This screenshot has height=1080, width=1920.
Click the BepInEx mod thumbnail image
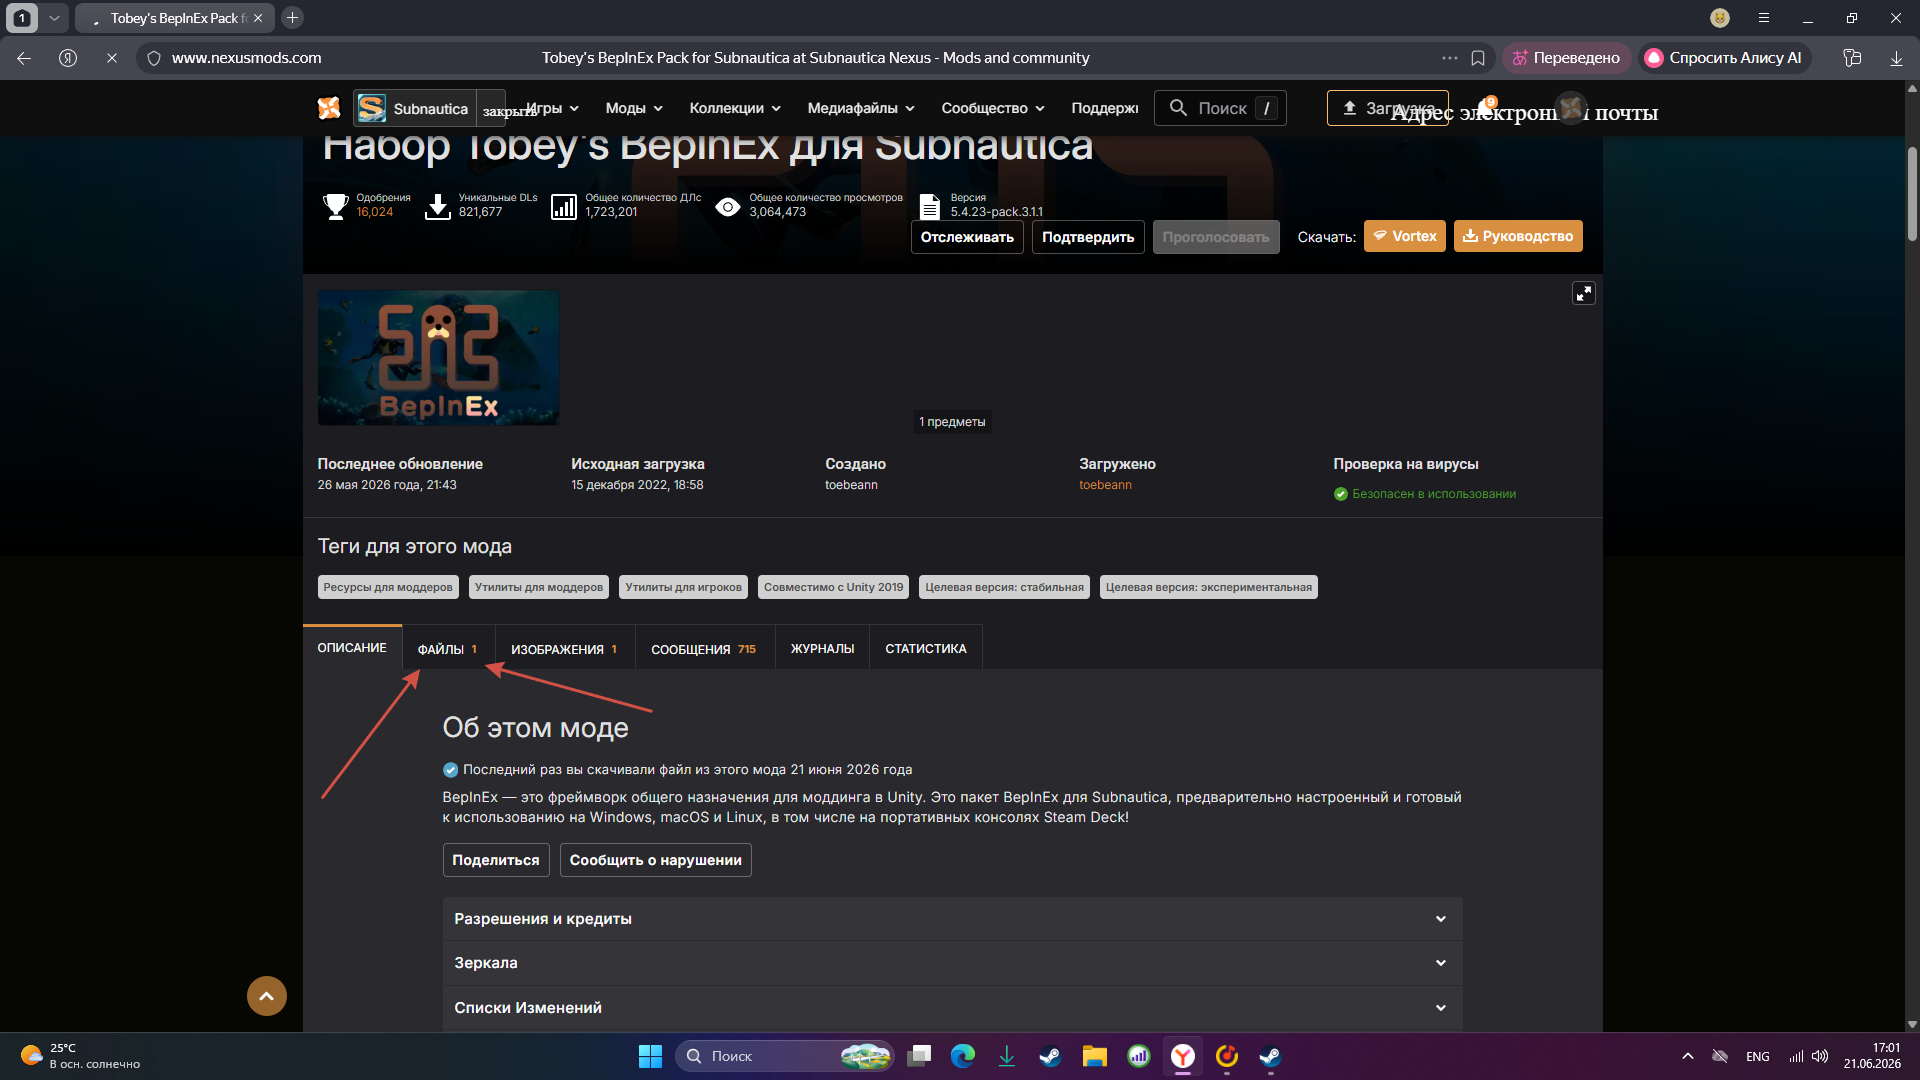click(438, 358)
